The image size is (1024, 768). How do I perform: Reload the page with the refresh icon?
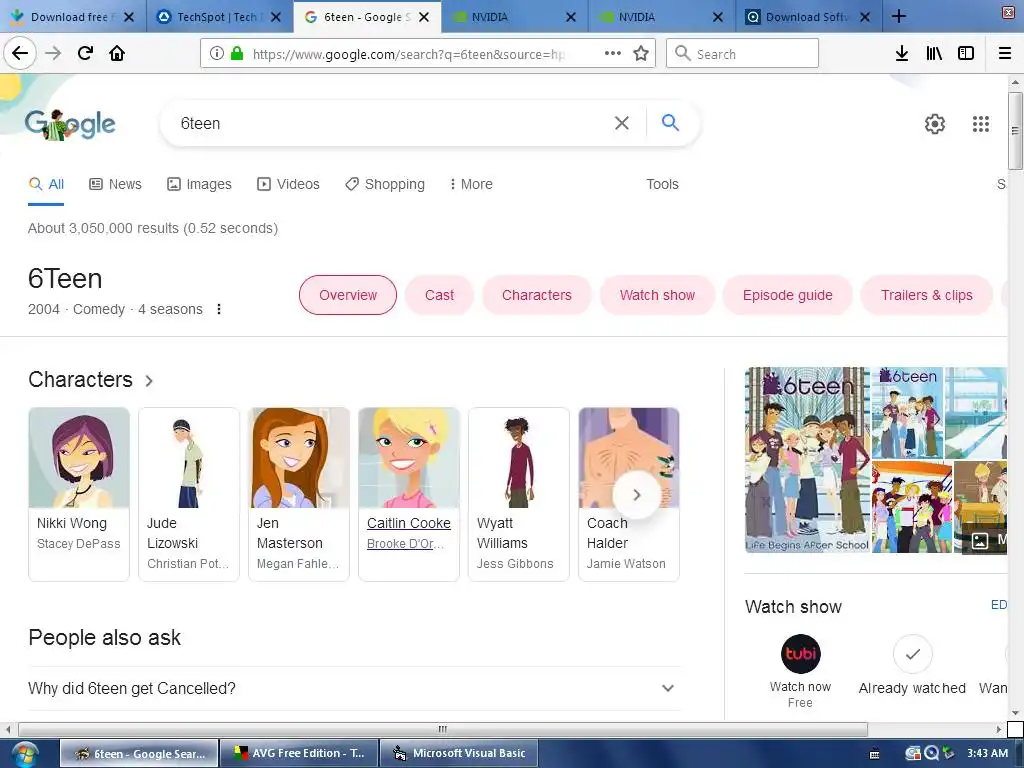86,53
